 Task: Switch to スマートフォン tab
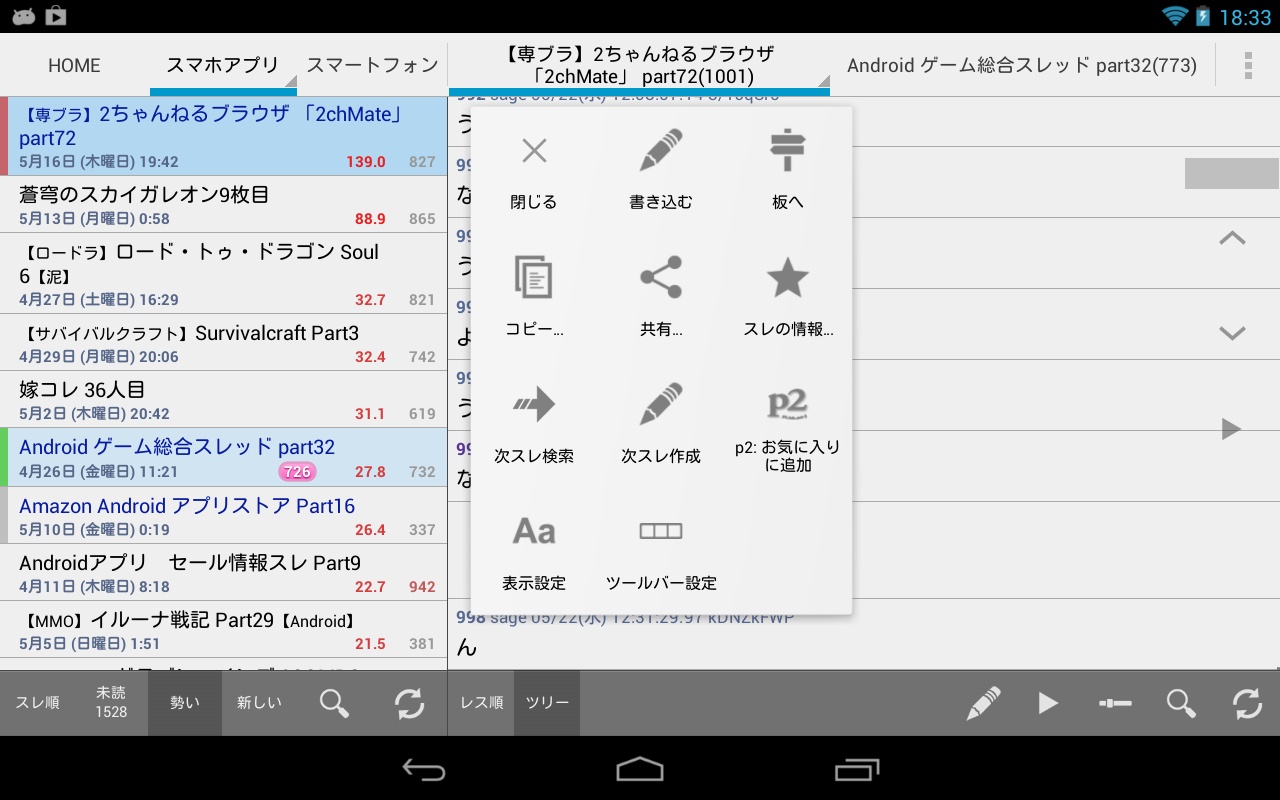(x=372, y=66)
